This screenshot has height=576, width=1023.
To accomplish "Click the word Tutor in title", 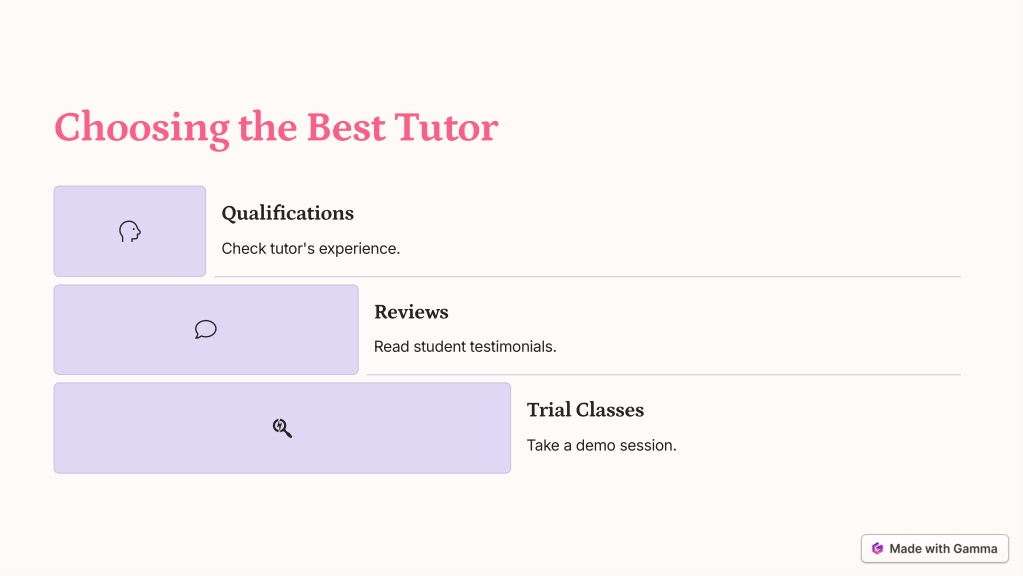I will 446,127.
